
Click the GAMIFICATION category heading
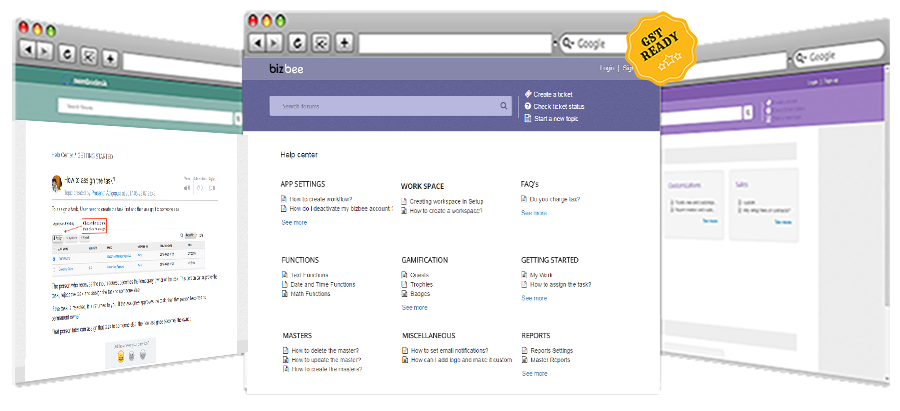click(425, 260)
